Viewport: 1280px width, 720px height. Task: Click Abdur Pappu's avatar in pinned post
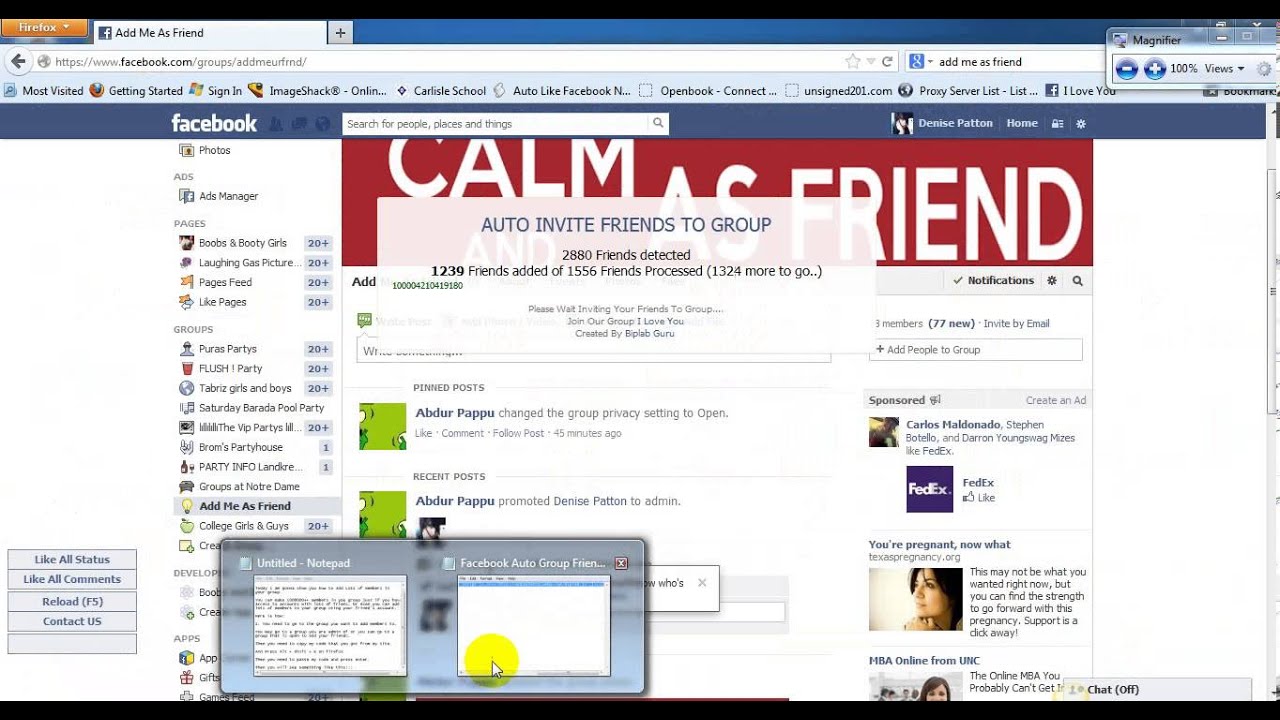[x=383, y=426]
